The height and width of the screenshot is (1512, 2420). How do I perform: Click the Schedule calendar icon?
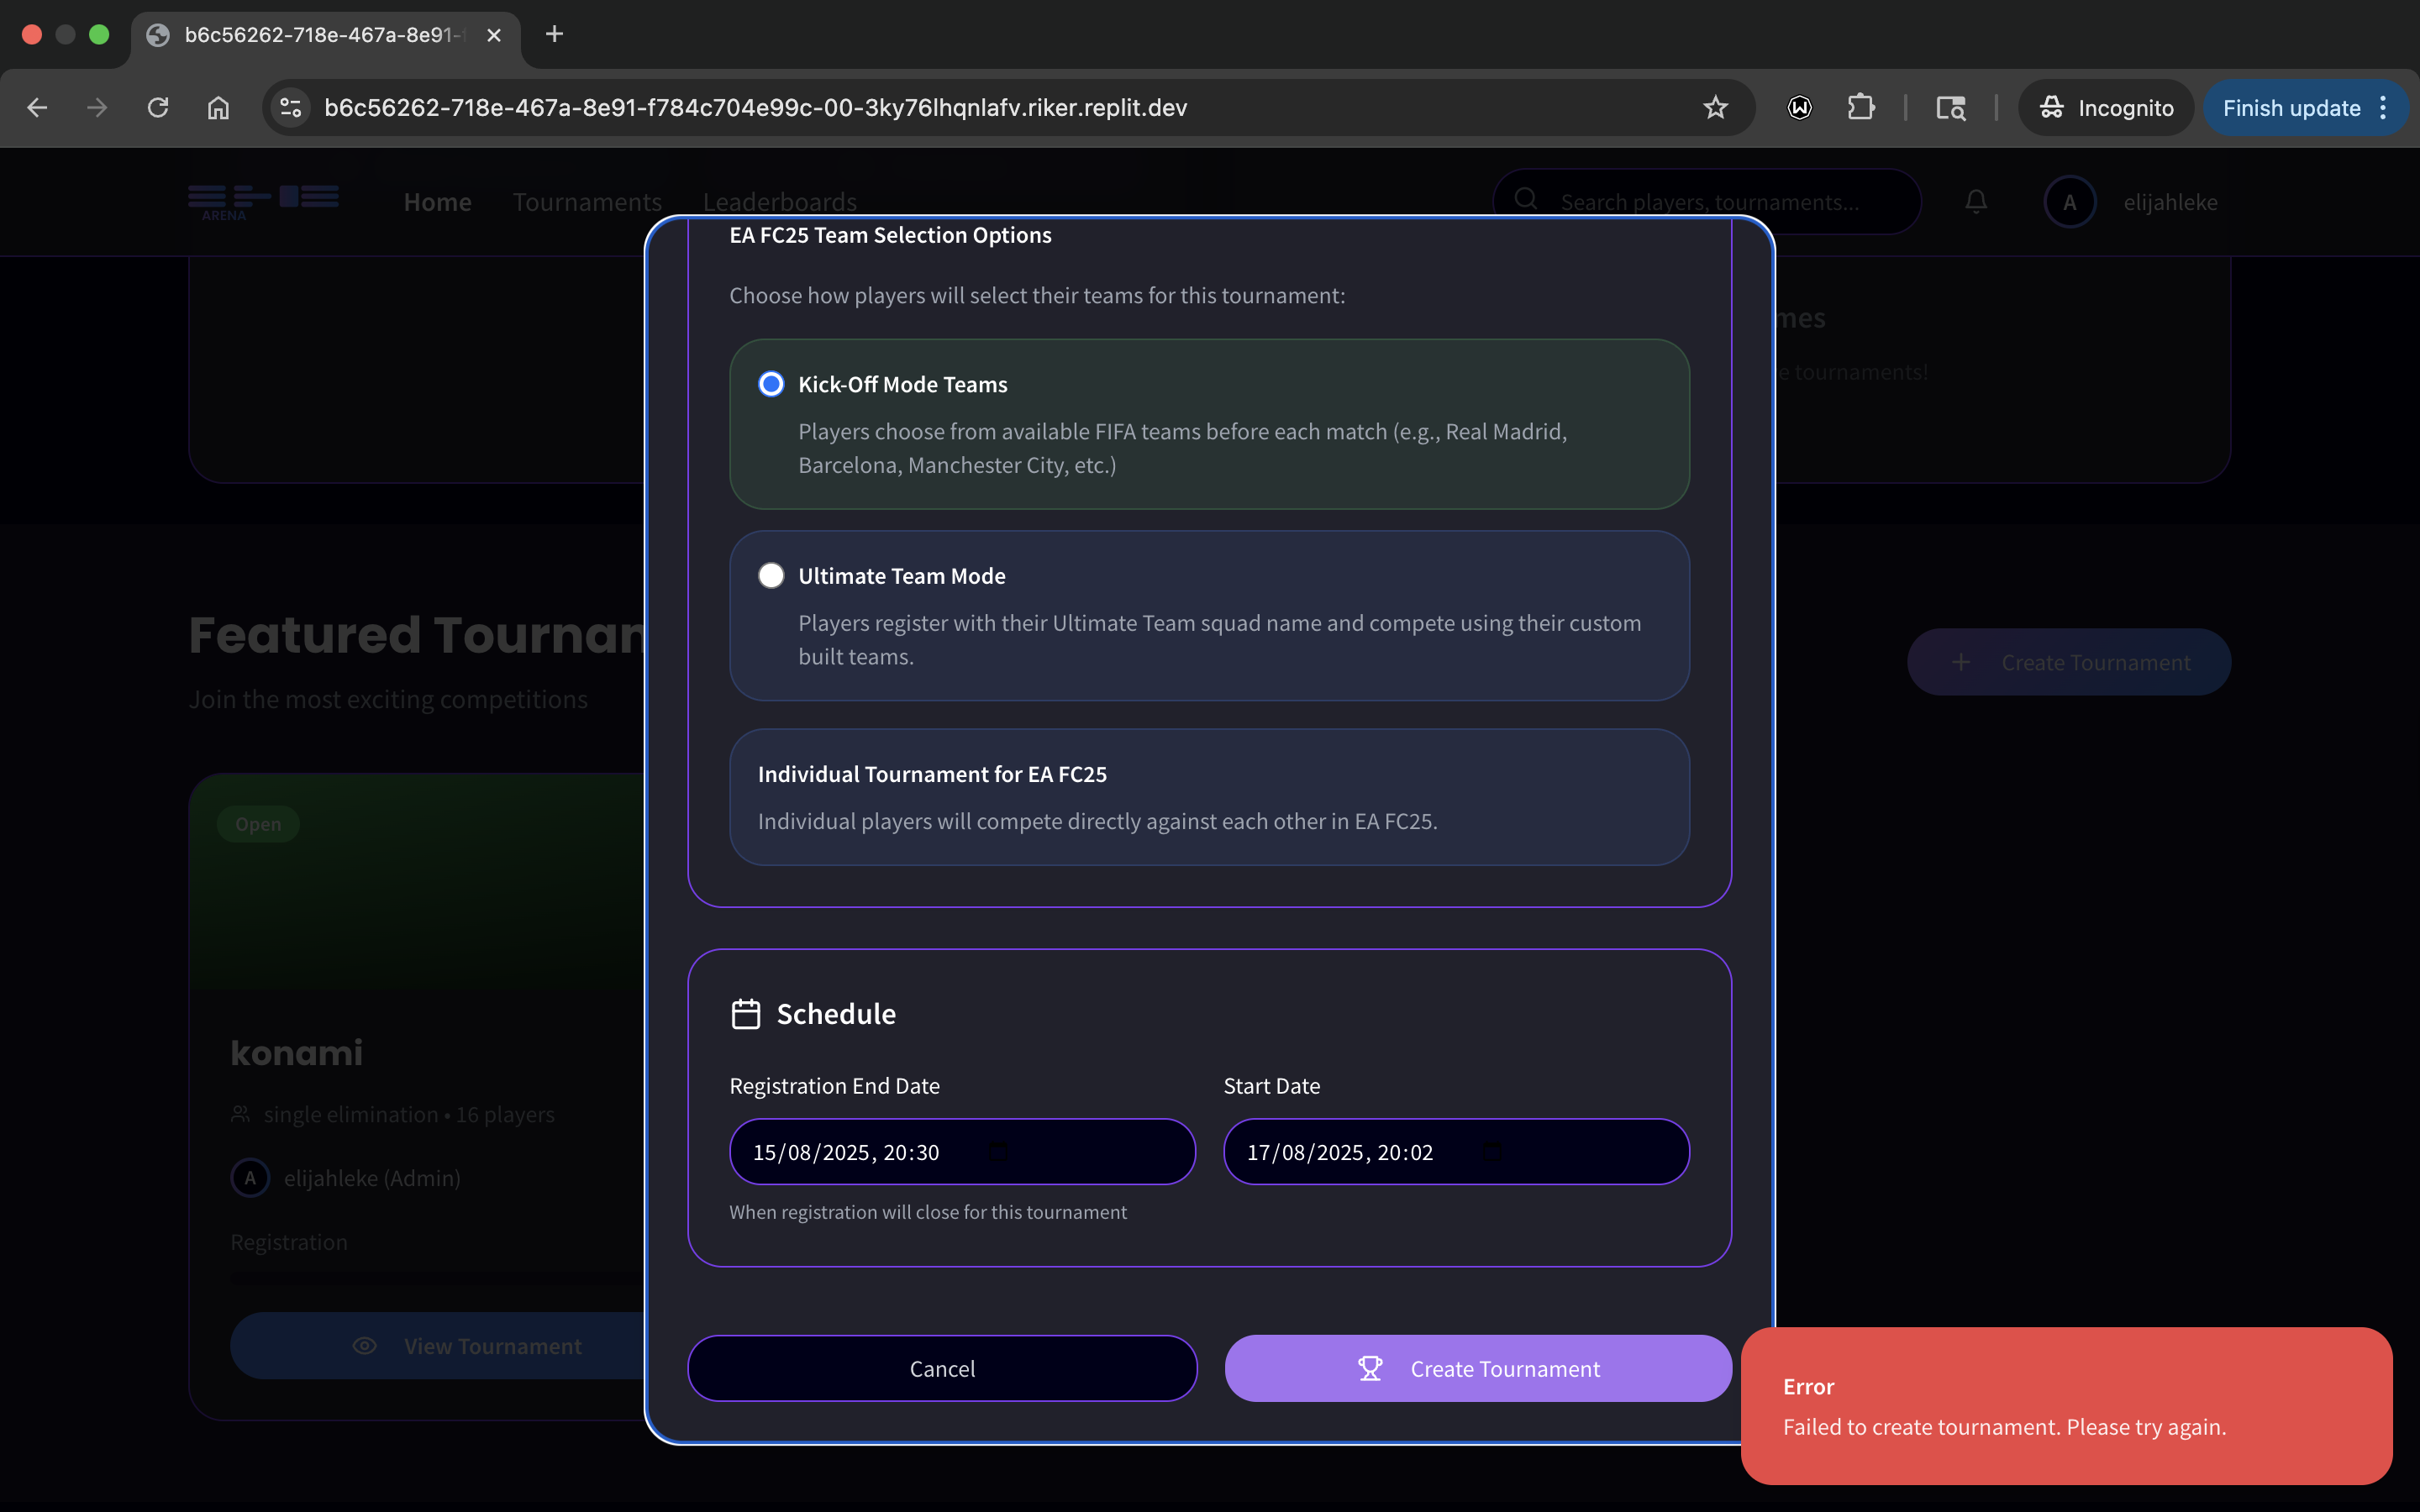pyautogui.click(x=746, y=1014)
